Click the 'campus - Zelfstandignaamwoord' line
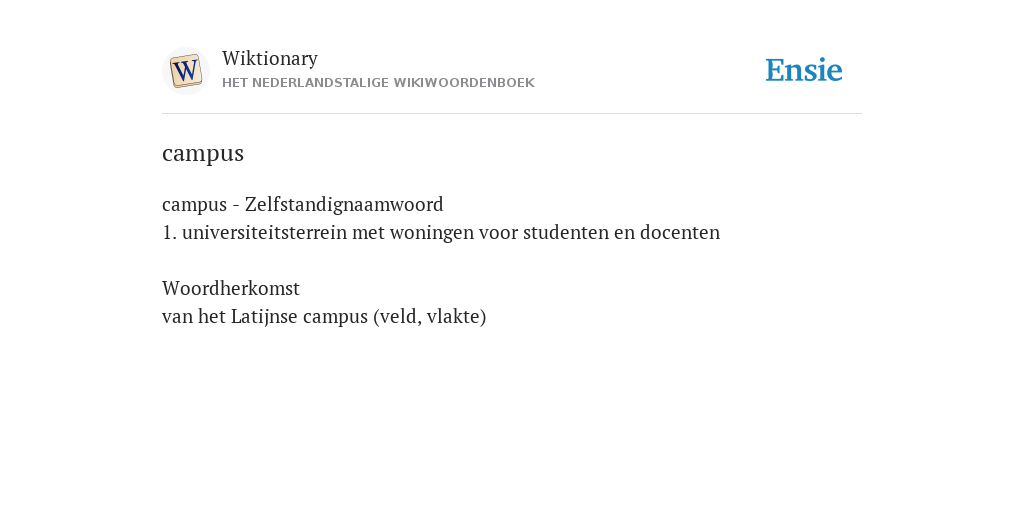Viewport: 1024px width, 512px height. [302, 204]
